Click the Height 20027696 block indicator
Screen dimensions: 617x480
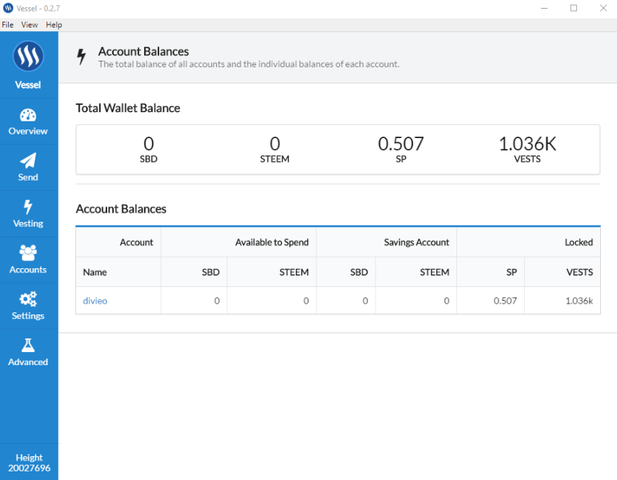(29, 463)
